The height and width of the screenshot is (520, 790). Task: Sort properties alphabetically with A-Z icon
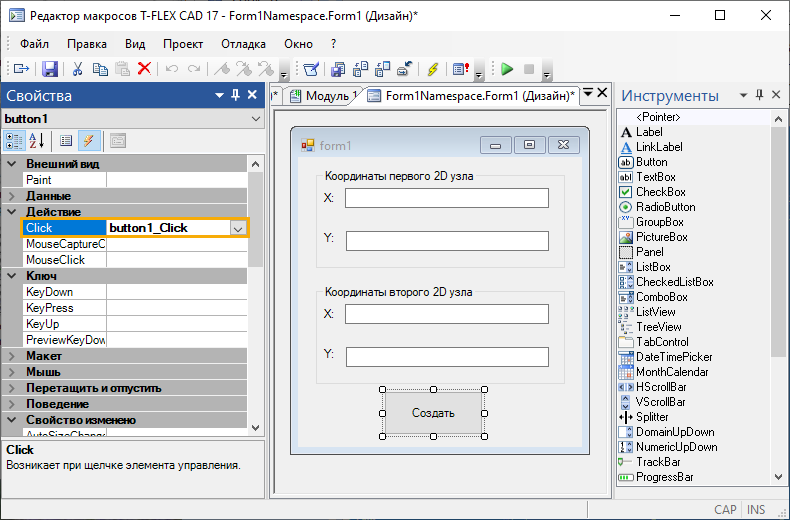(x=36, y=141)
